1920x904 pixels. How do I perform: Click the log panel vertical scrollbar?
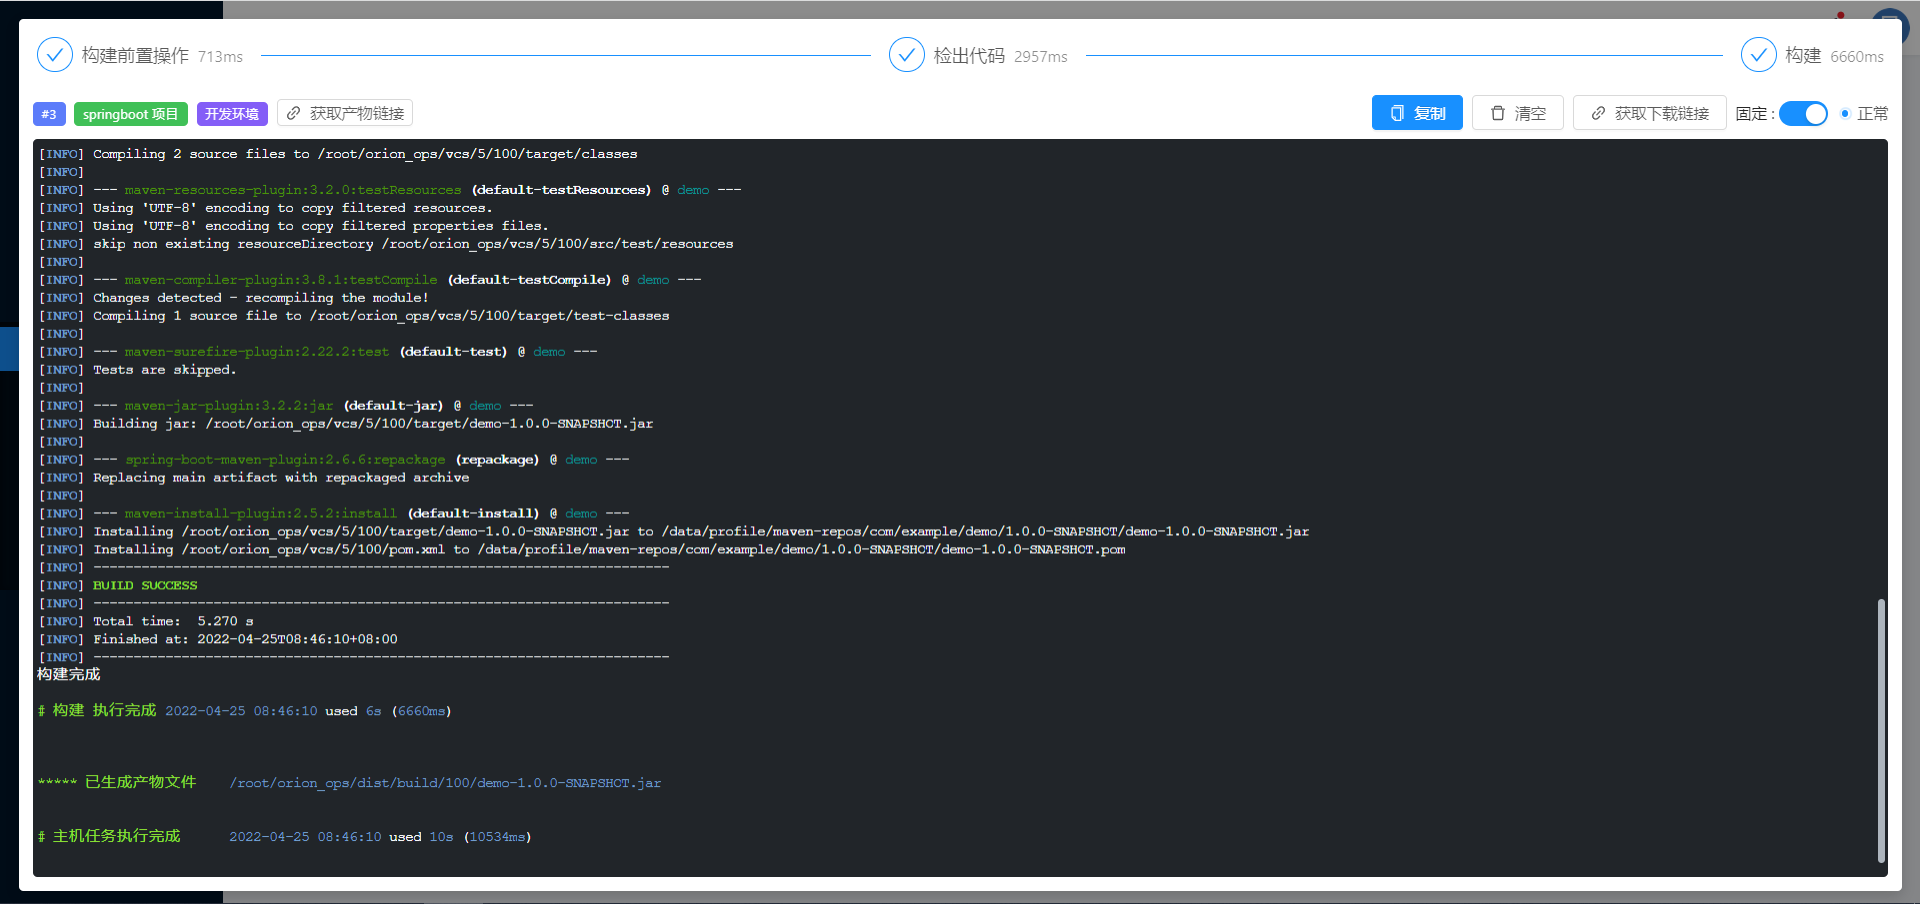[1881, 730]
